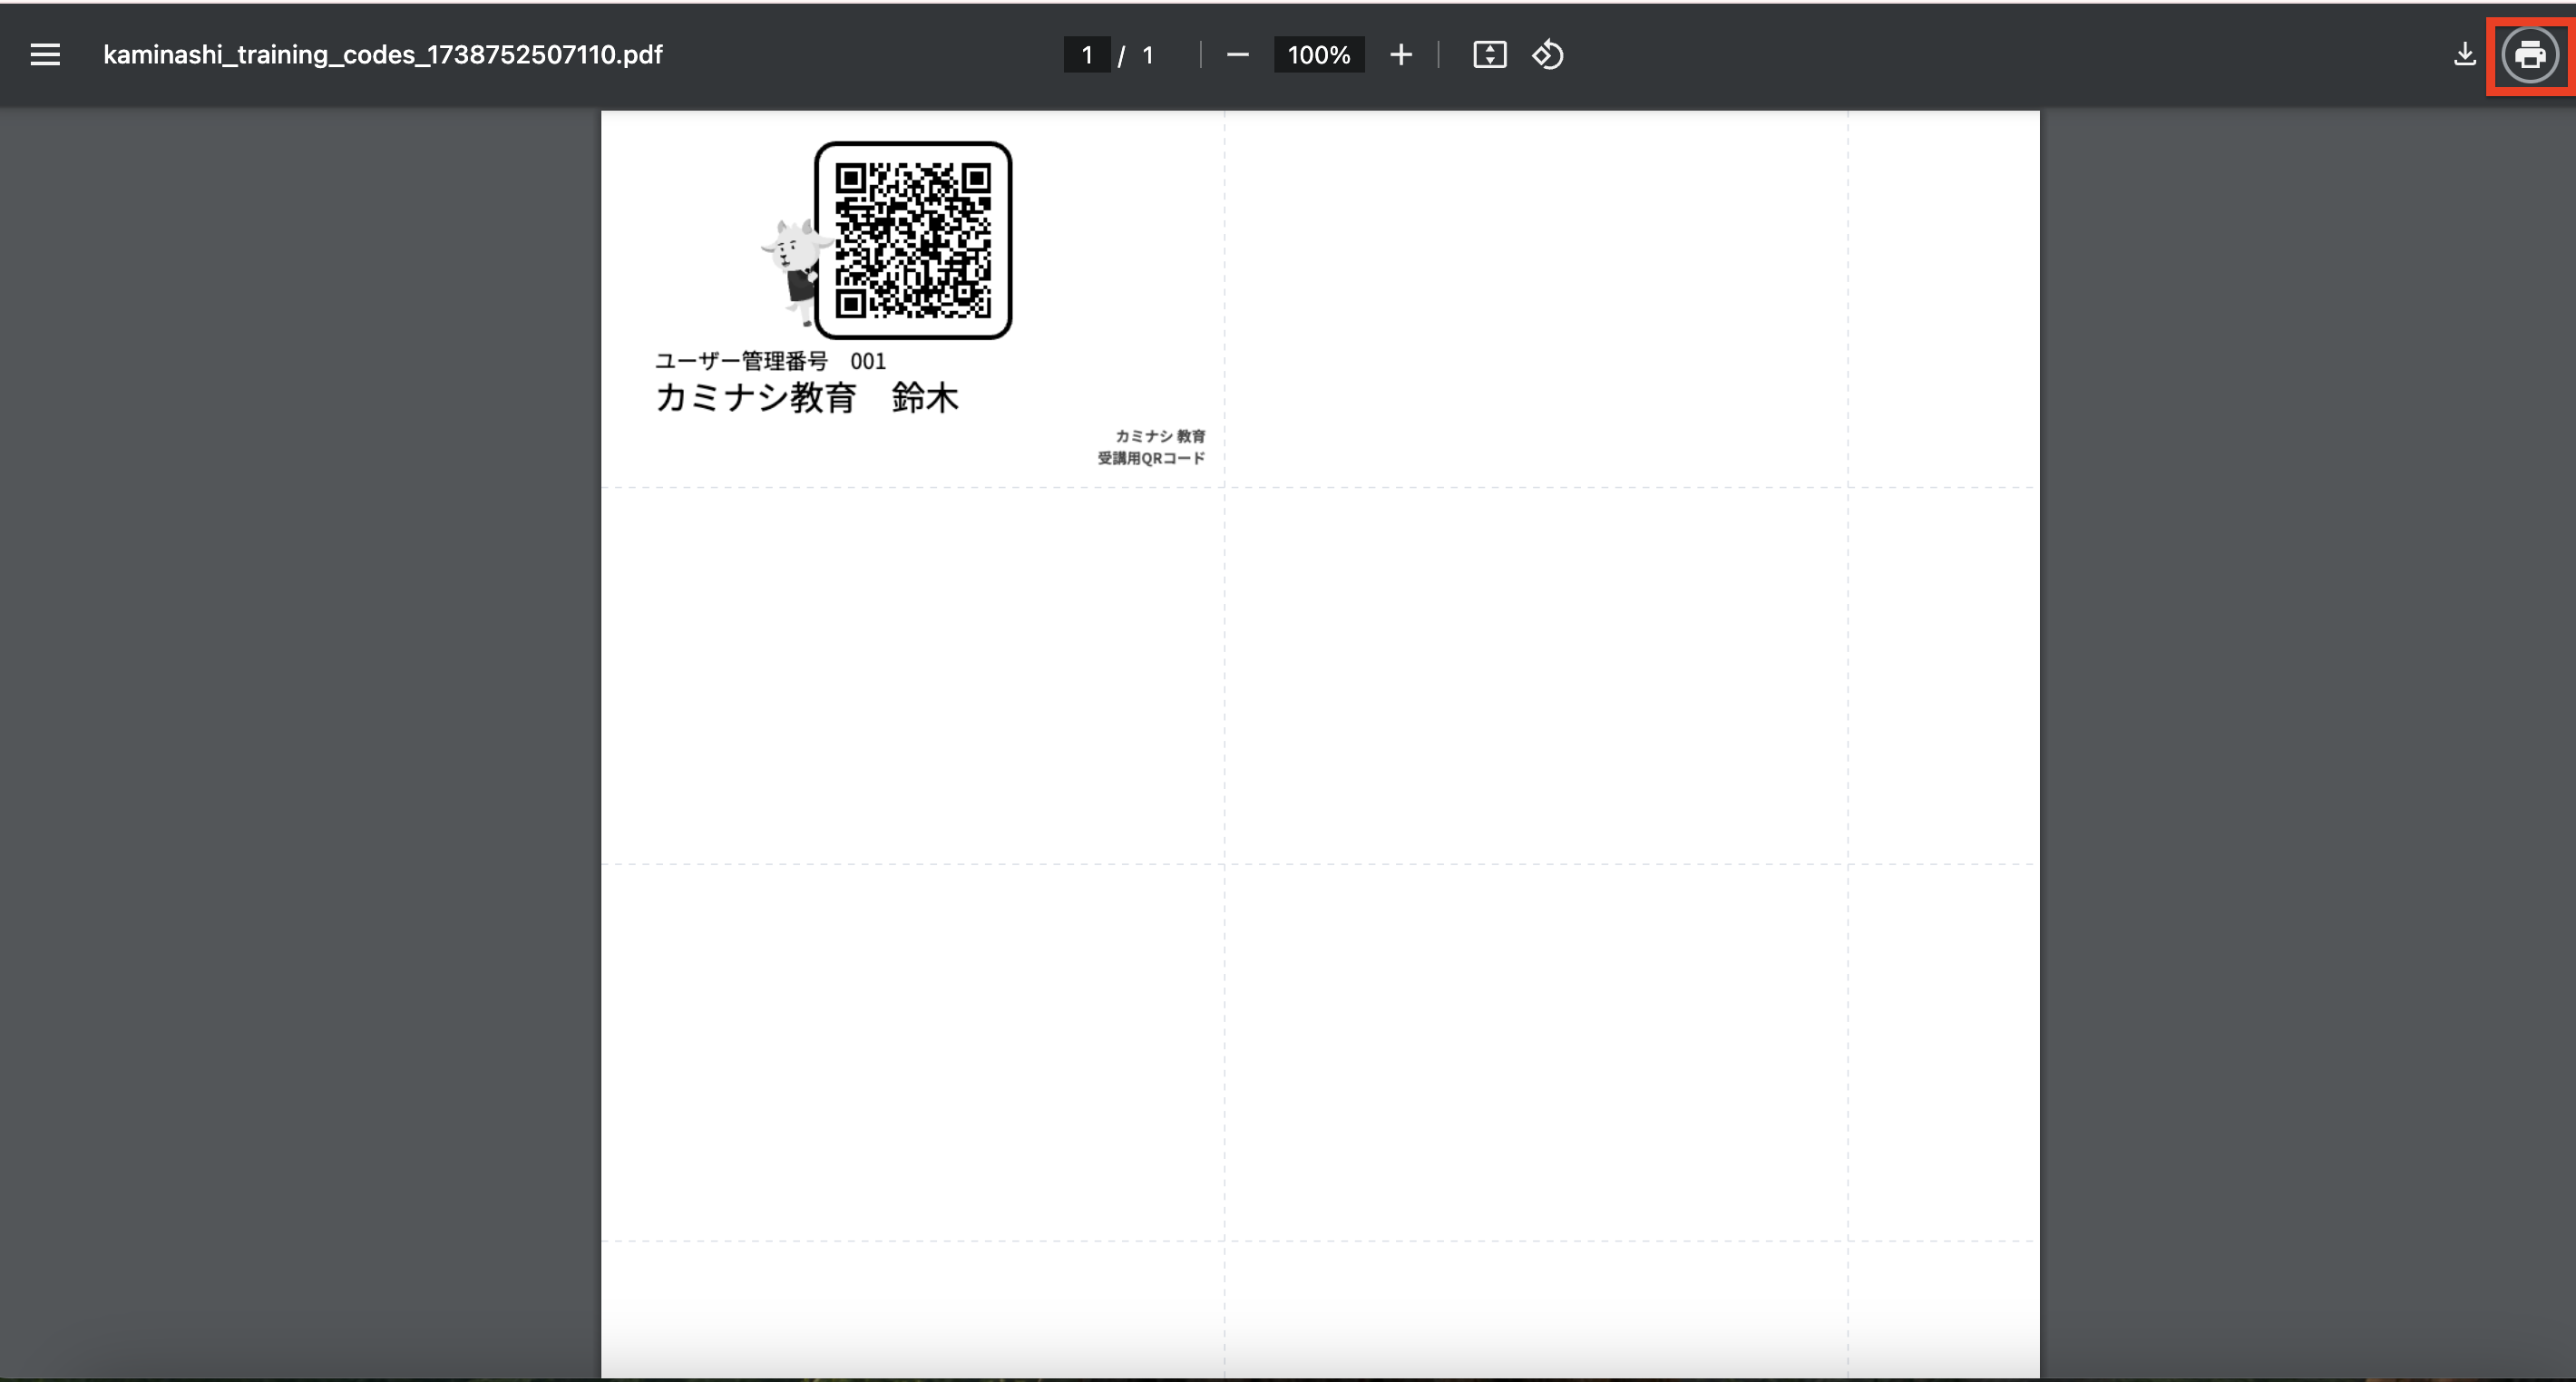Click the current page number field

1087,55
